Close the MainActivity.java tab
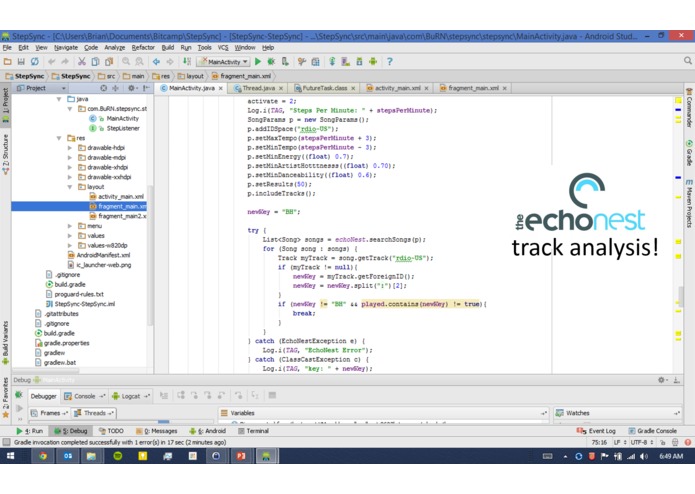695x494 pixels. [220, 88]
